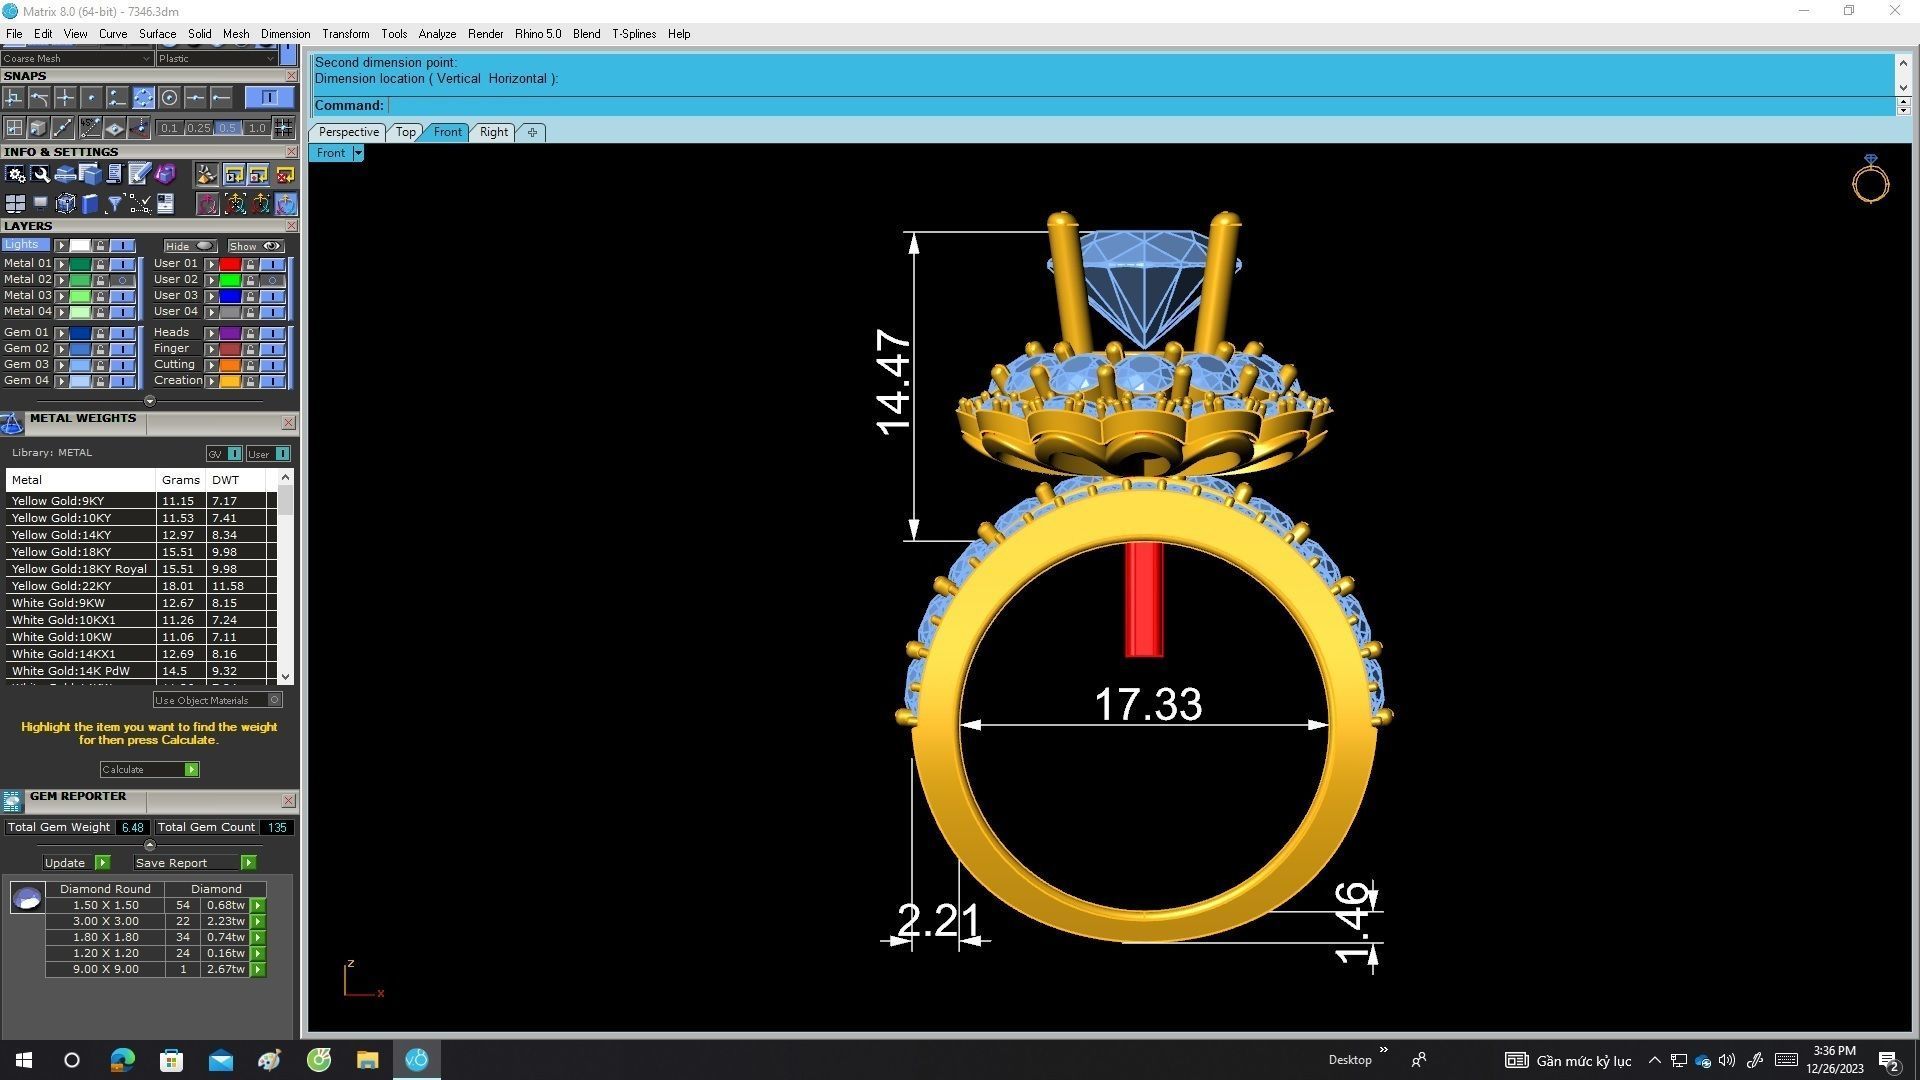1920x1080 pixels.
Task: Click the Show layers button
Action: tap(255, 246)
